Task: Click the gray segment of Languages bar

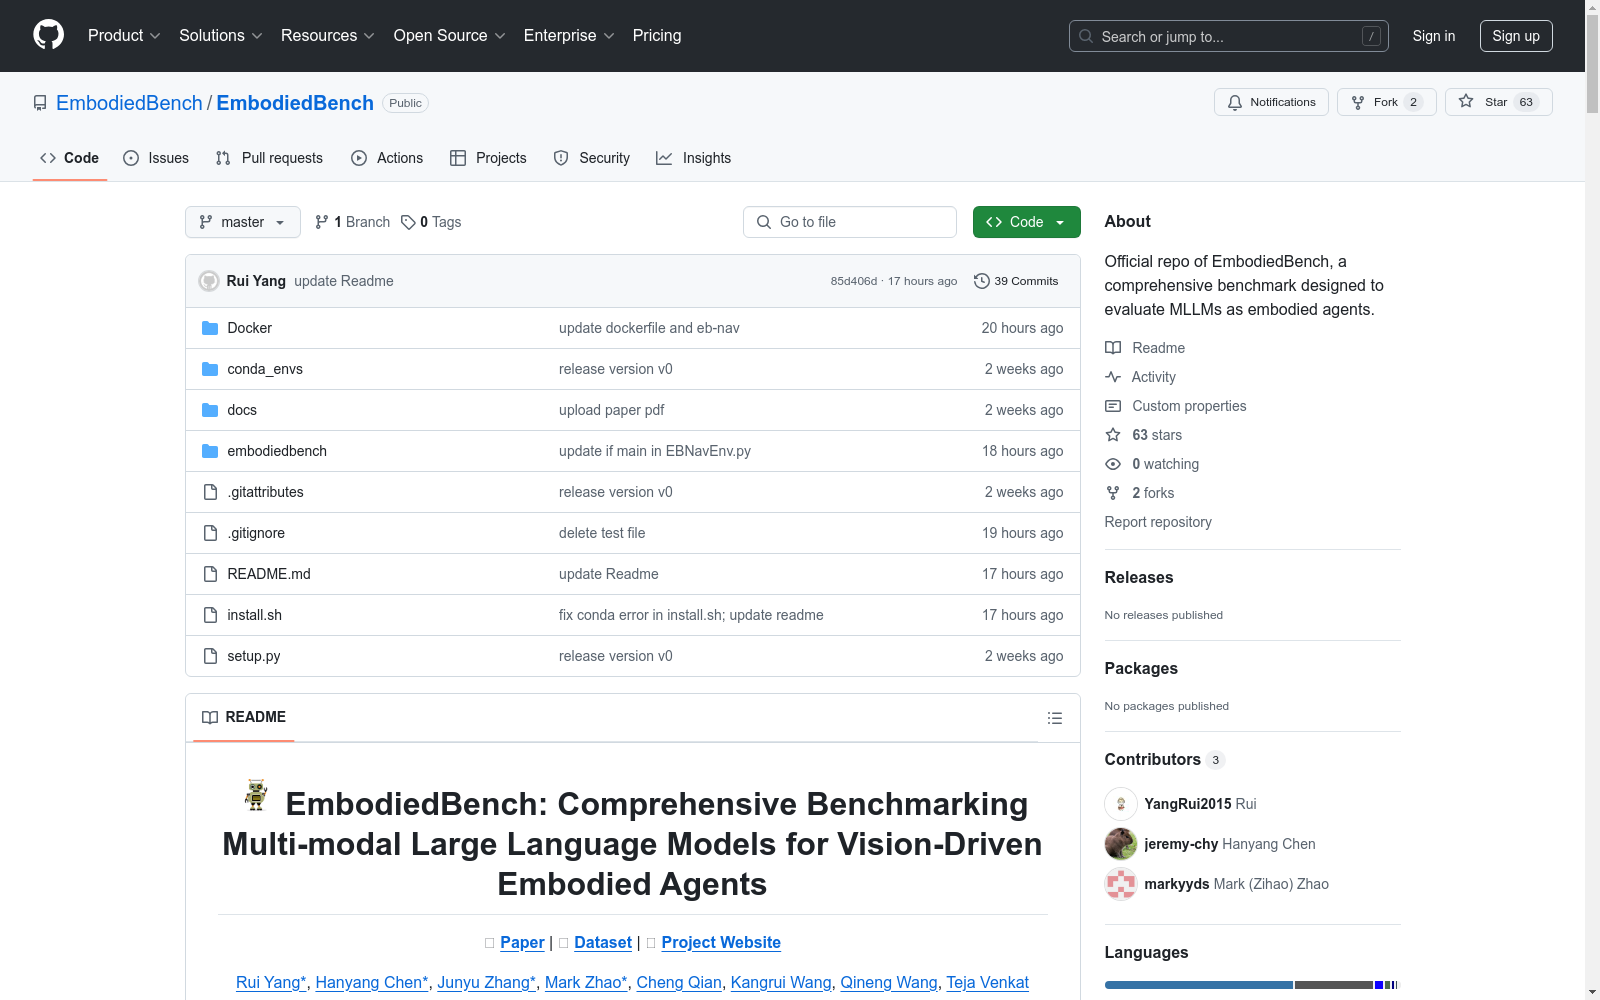Action: [x=1334, y=985]
